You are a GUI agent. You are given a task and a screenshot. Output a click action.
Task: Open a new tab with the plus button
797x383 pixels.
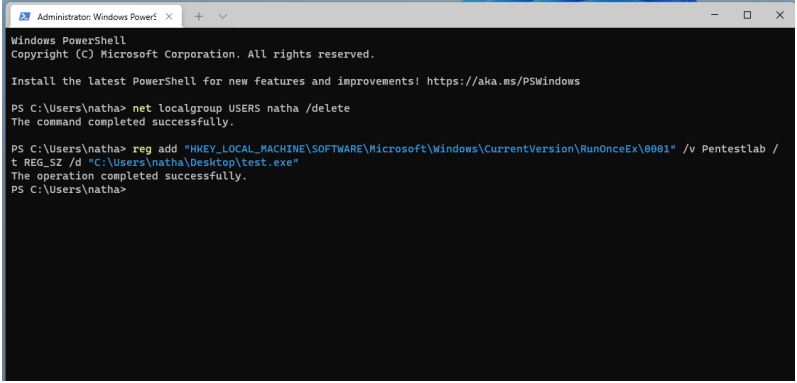pos(199,16)
